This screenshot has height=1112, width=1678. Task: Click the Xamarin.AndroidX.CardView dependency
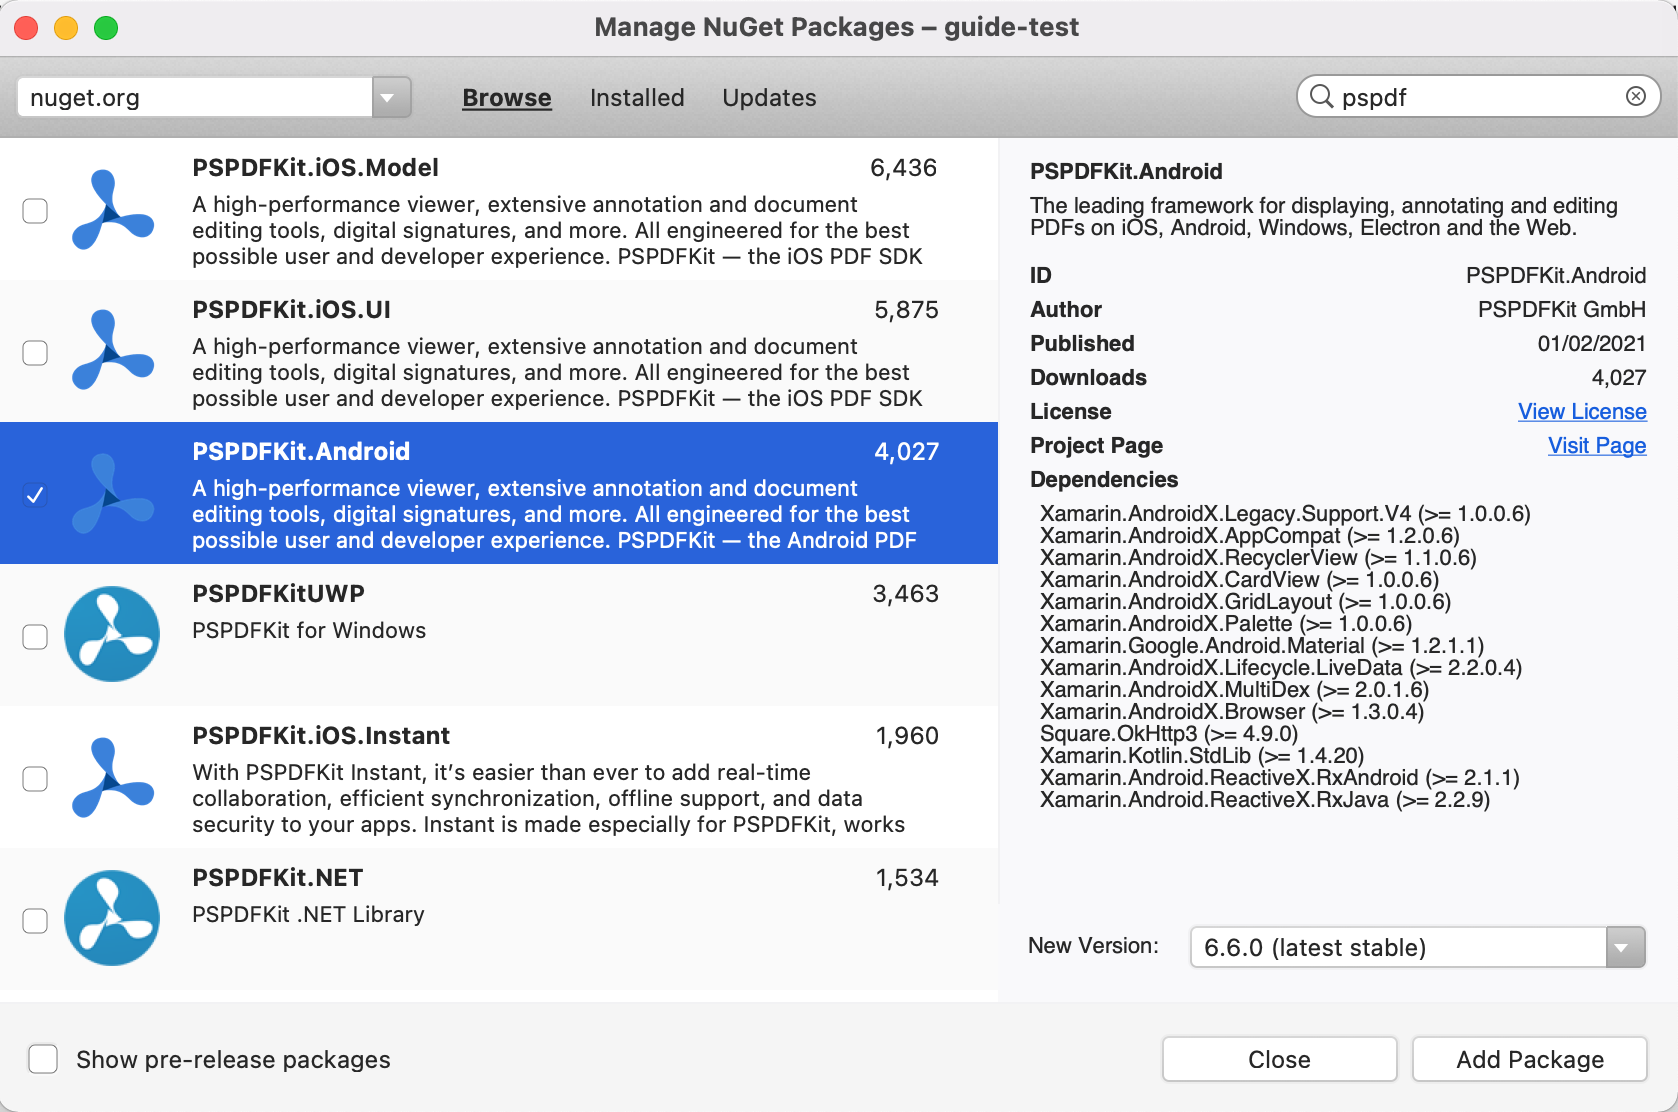click(1239, 580)
